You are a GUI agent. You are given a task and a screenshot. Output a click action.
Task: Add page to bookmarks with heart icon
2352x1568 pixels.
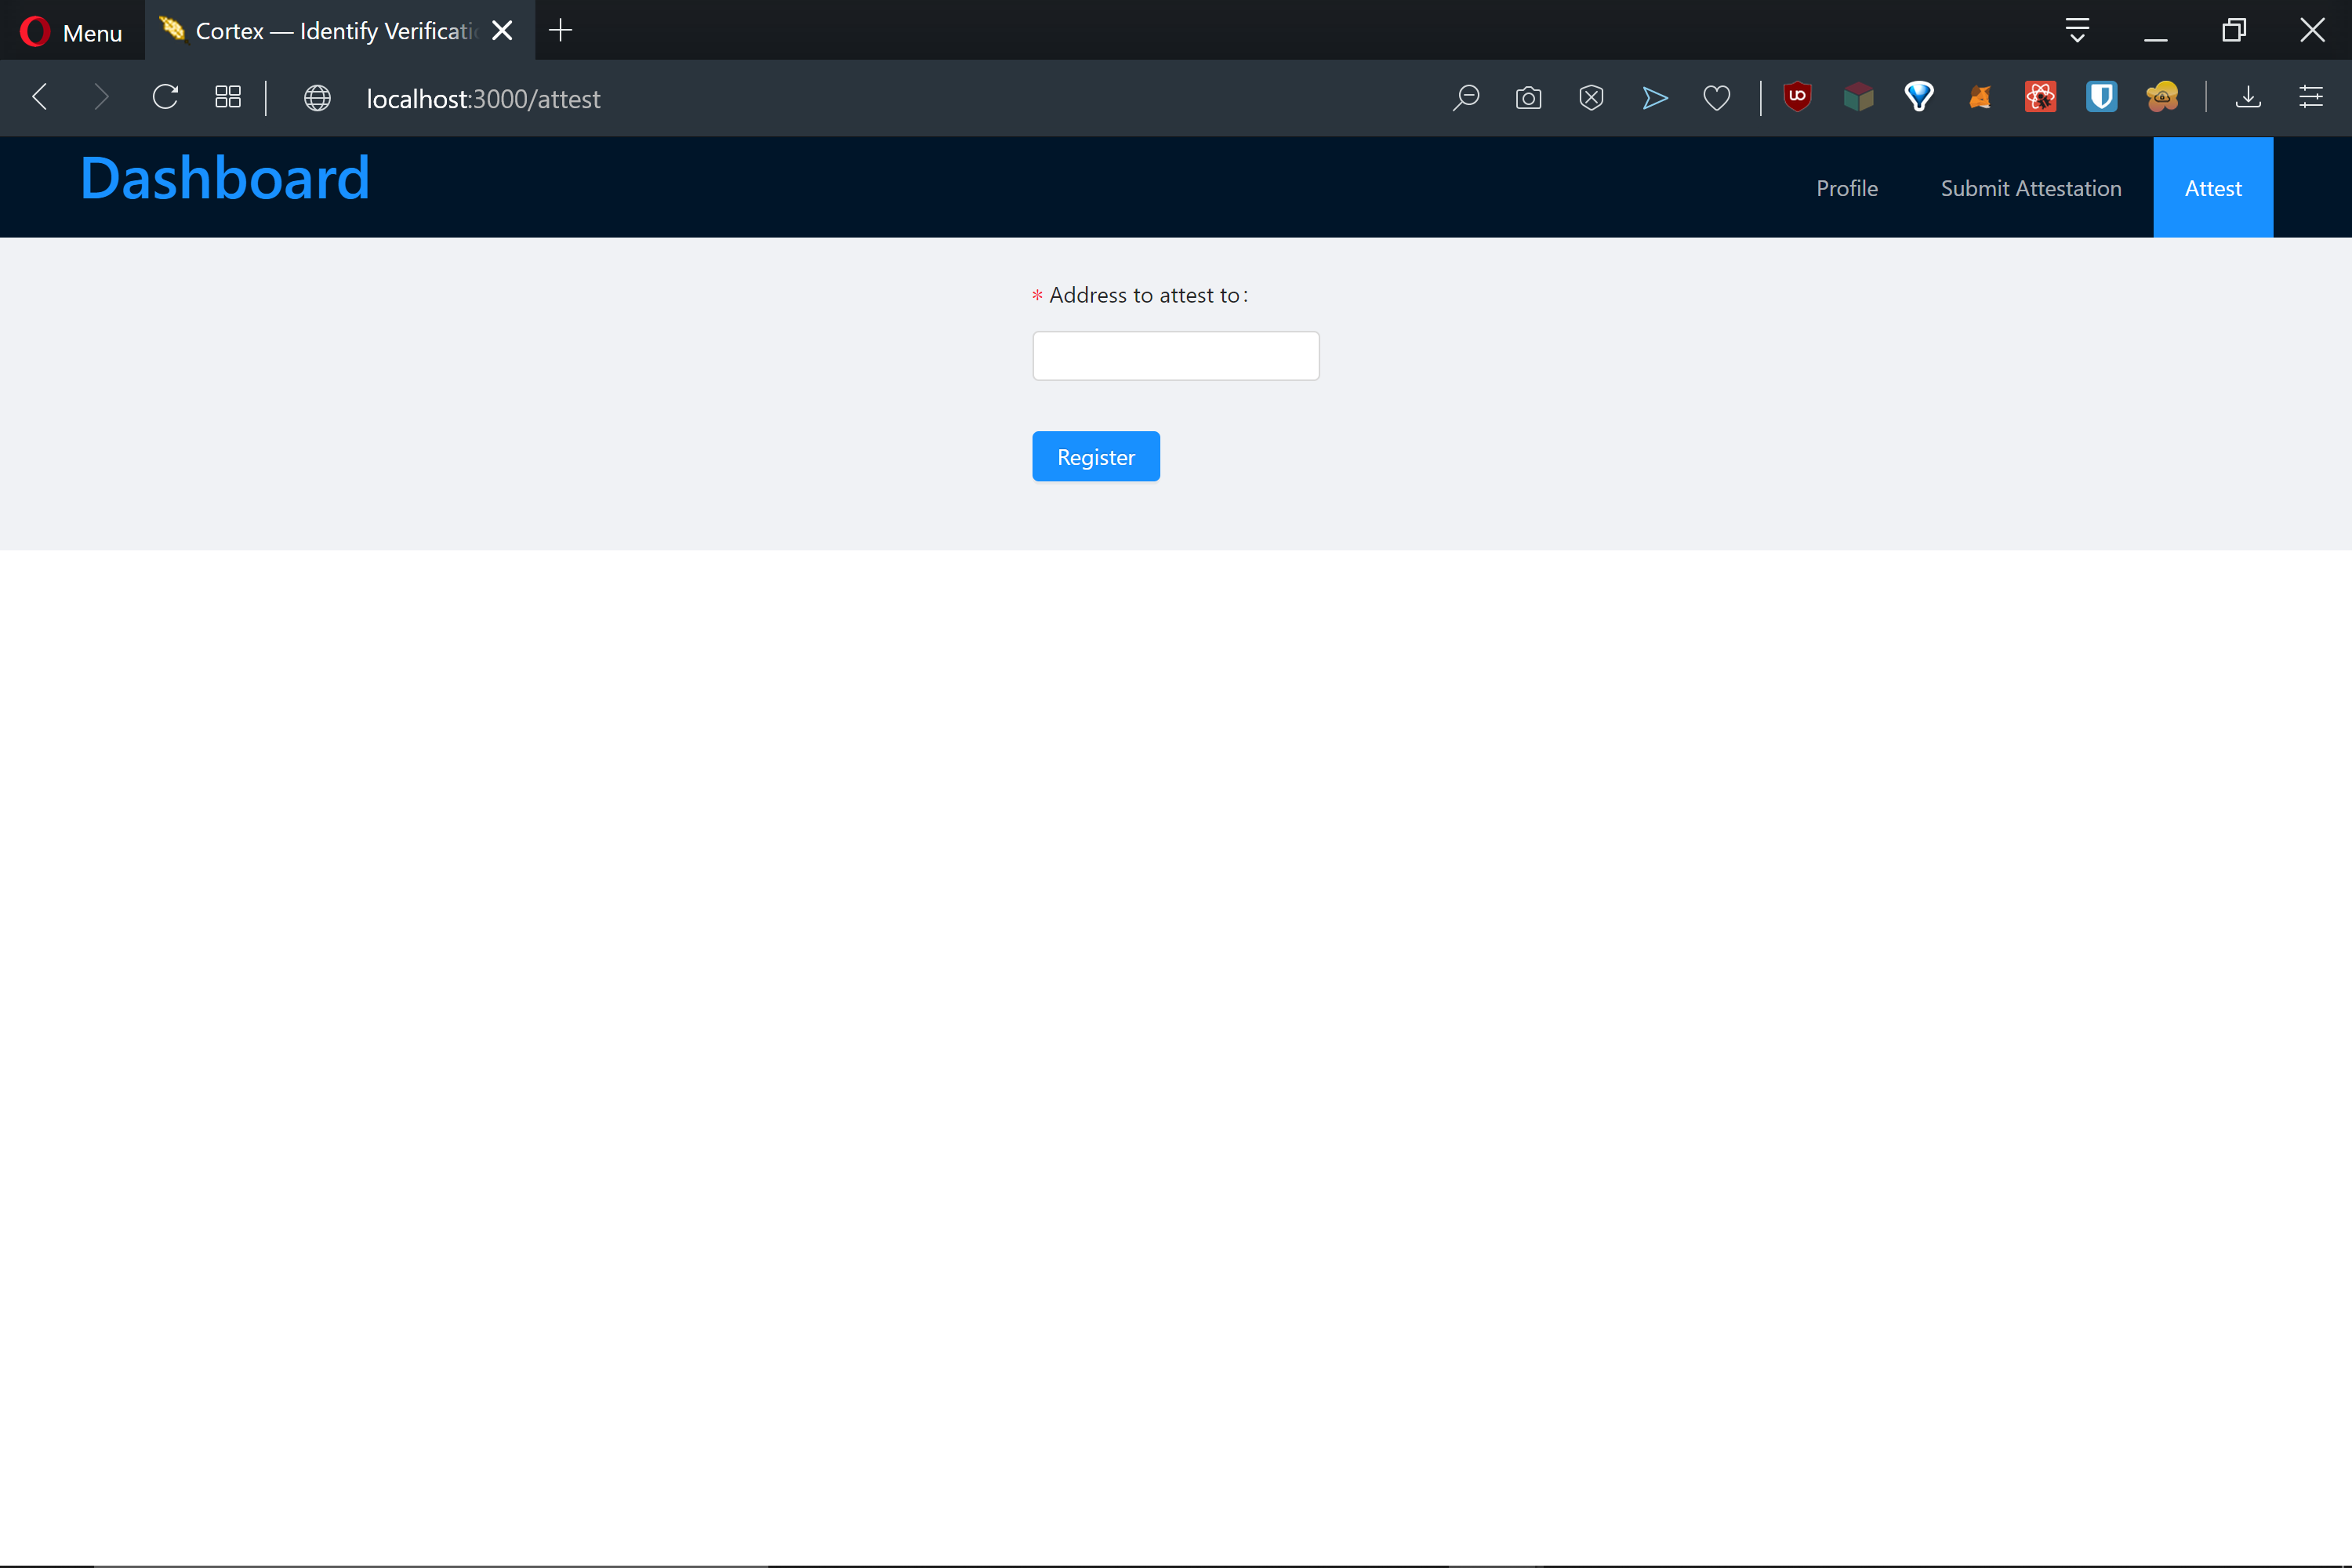[x=1716, y=98]
